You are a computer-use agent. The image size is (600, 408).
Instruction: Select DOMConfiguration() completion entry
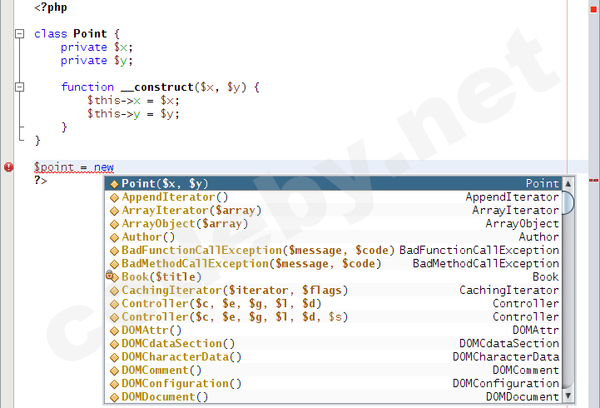coord(333,383)
